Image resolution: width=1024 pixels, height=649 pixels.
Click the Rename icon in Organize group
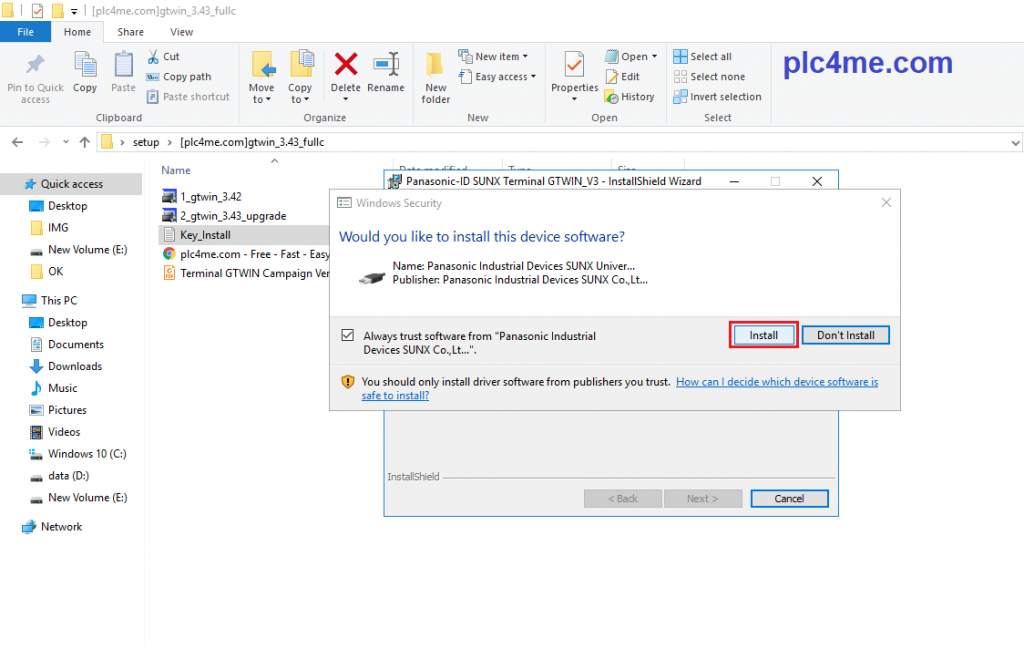[x=386, y=65]
